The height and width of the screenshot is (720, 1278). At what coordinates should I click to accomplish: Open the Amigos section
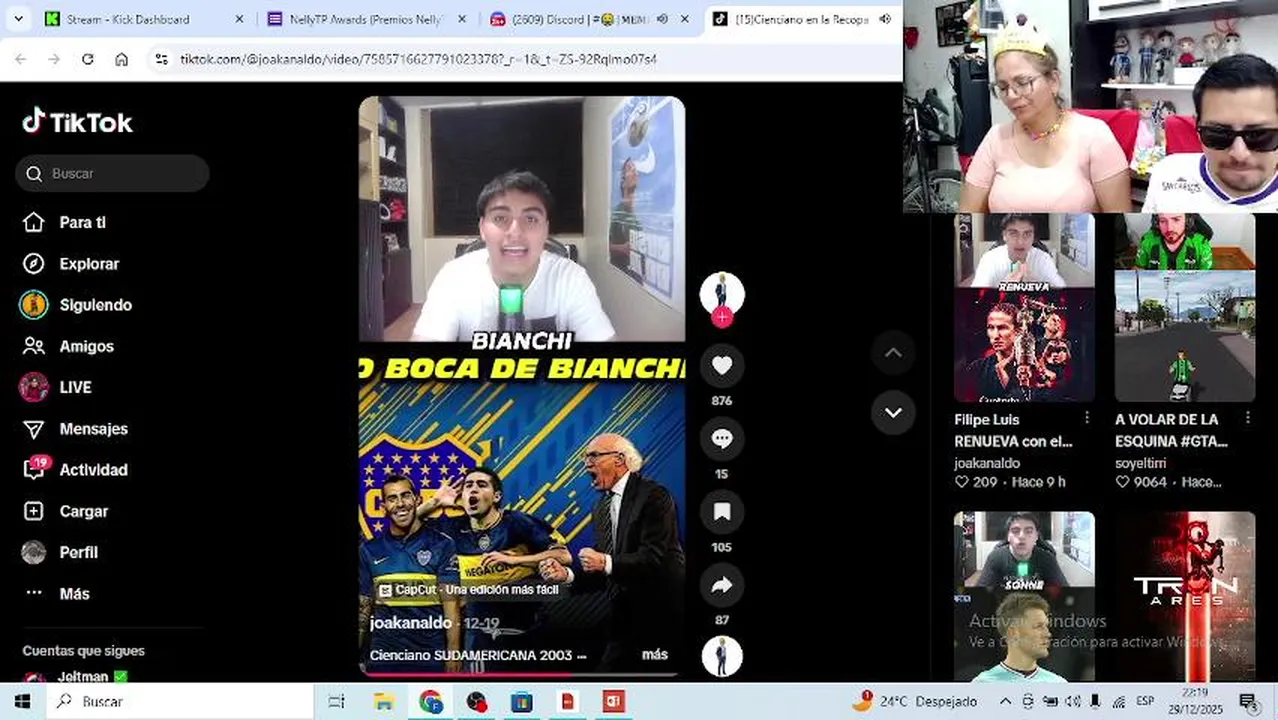tap(68, 346)
